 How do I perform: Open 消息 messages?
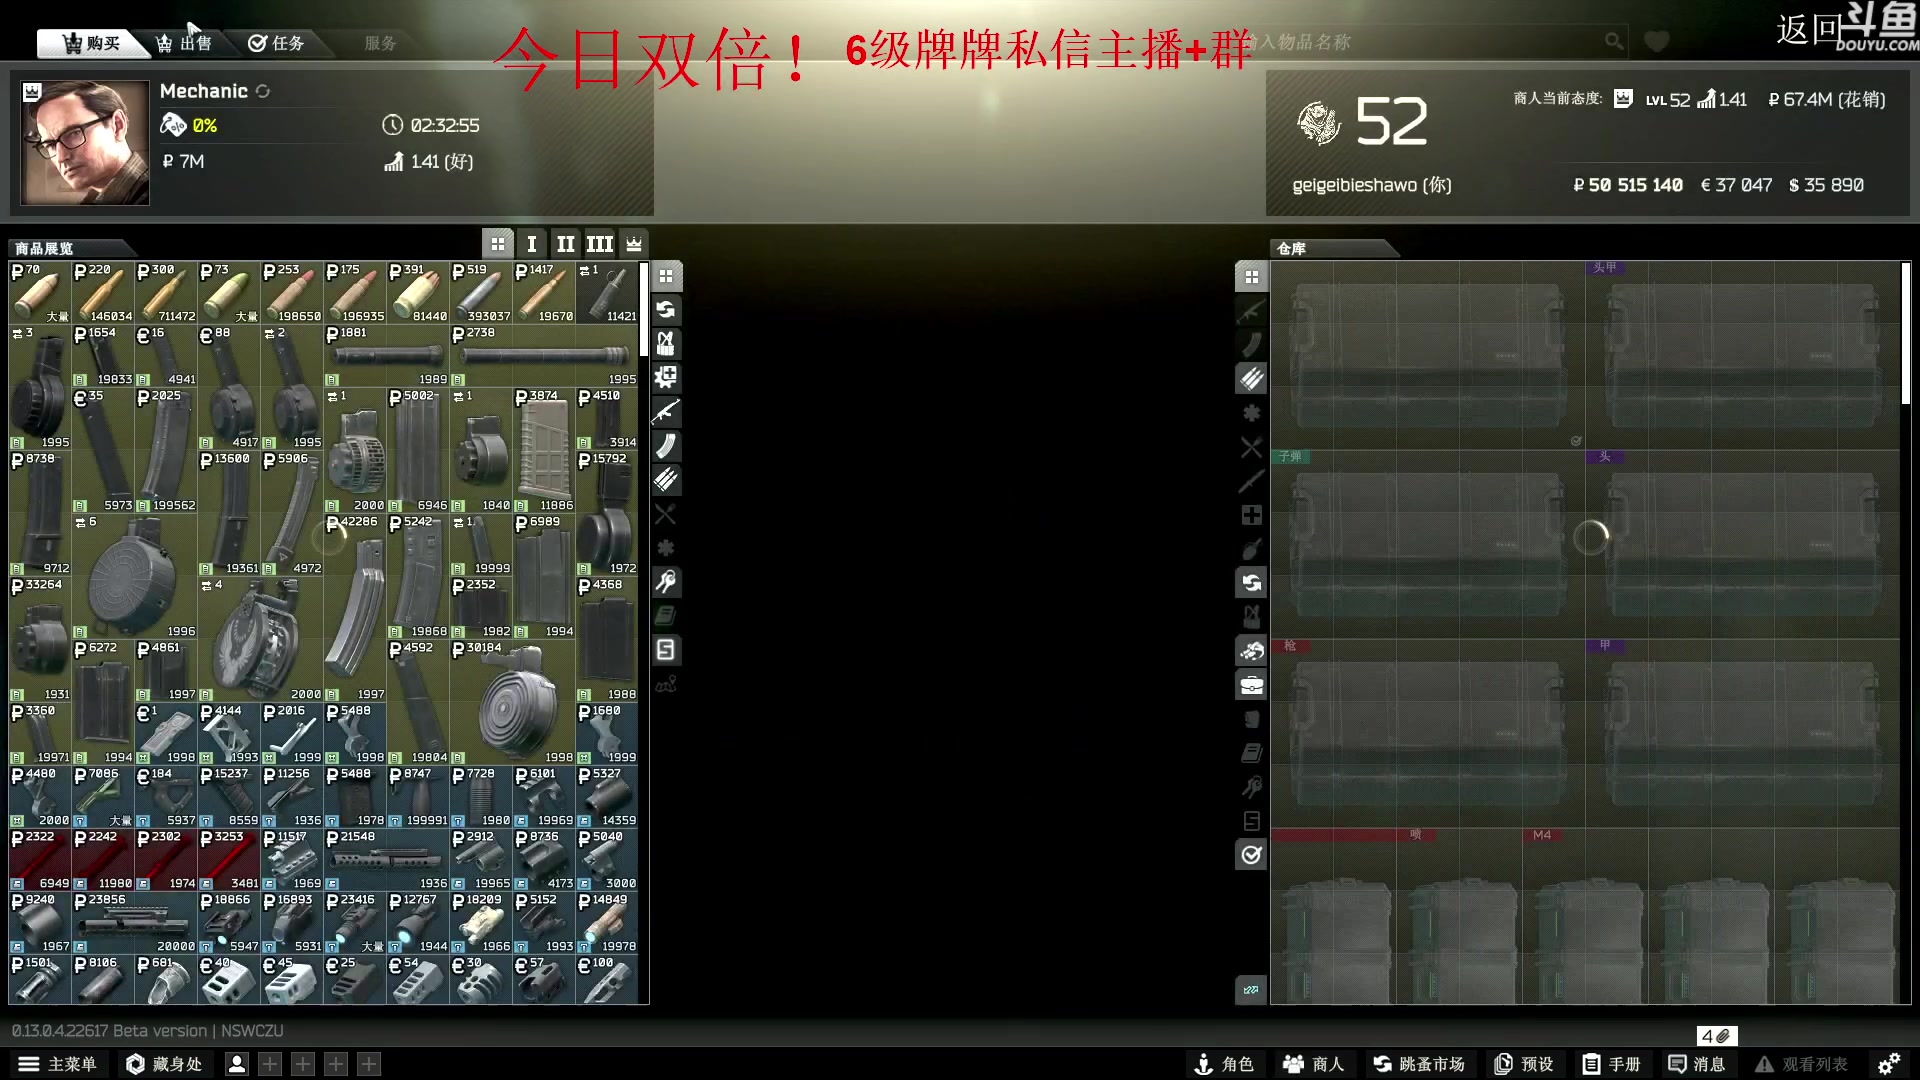(1697, 1064)
